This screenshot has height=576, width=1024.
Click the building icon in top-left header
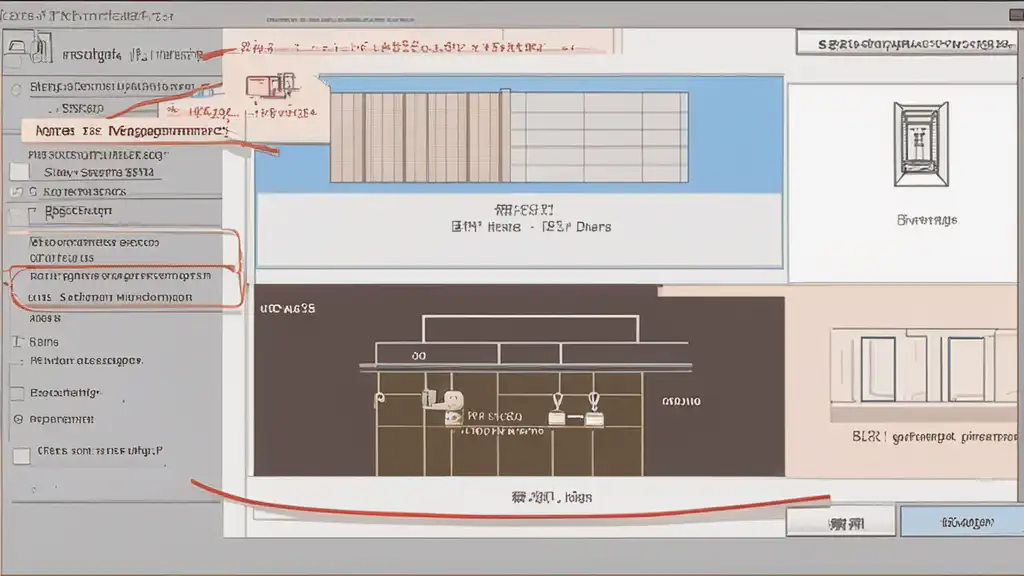[x=29, y=48]
